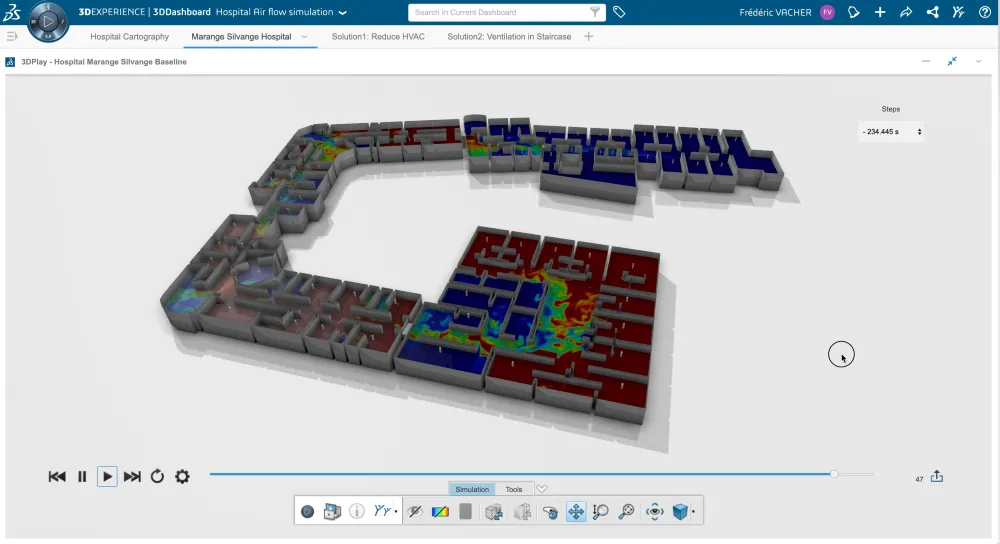This screenshot has height=544, width=1000.
Task: Add a new dashboard tab with plus
Action: [588, 36]
